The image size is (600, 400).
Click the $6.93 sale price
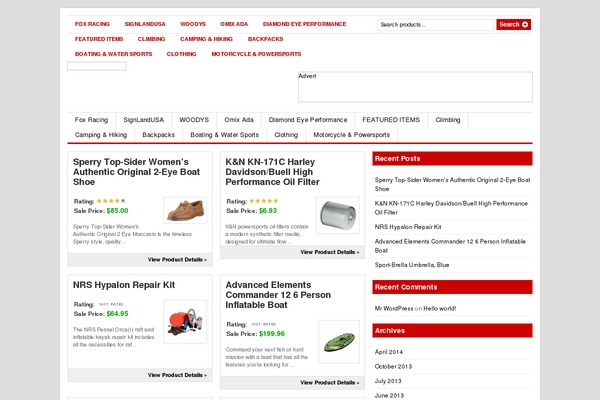click(x=268, y=211)
